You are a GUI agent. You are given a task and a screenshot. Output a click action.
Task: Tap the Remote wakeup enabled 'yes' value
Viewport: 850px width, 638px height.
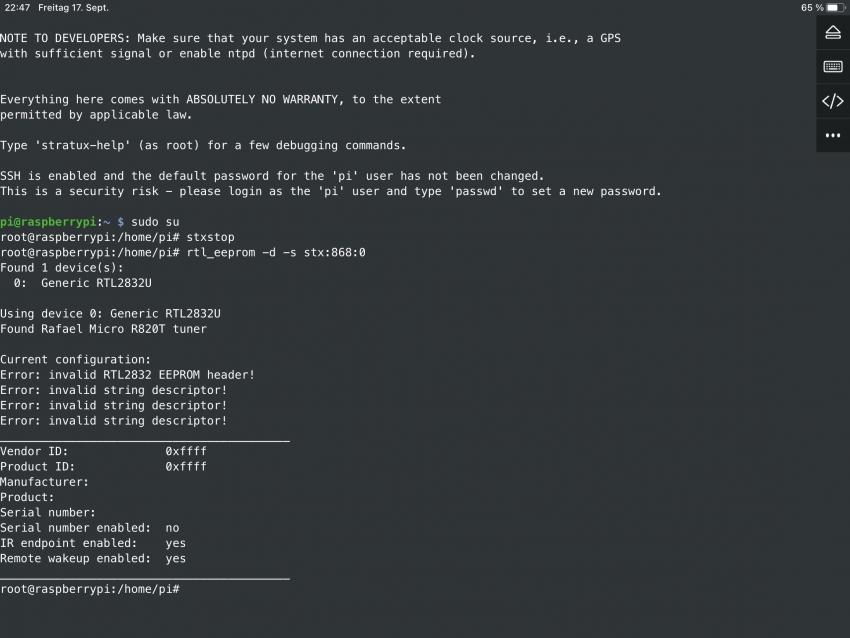pyautogui.click(x=176, y=559)
